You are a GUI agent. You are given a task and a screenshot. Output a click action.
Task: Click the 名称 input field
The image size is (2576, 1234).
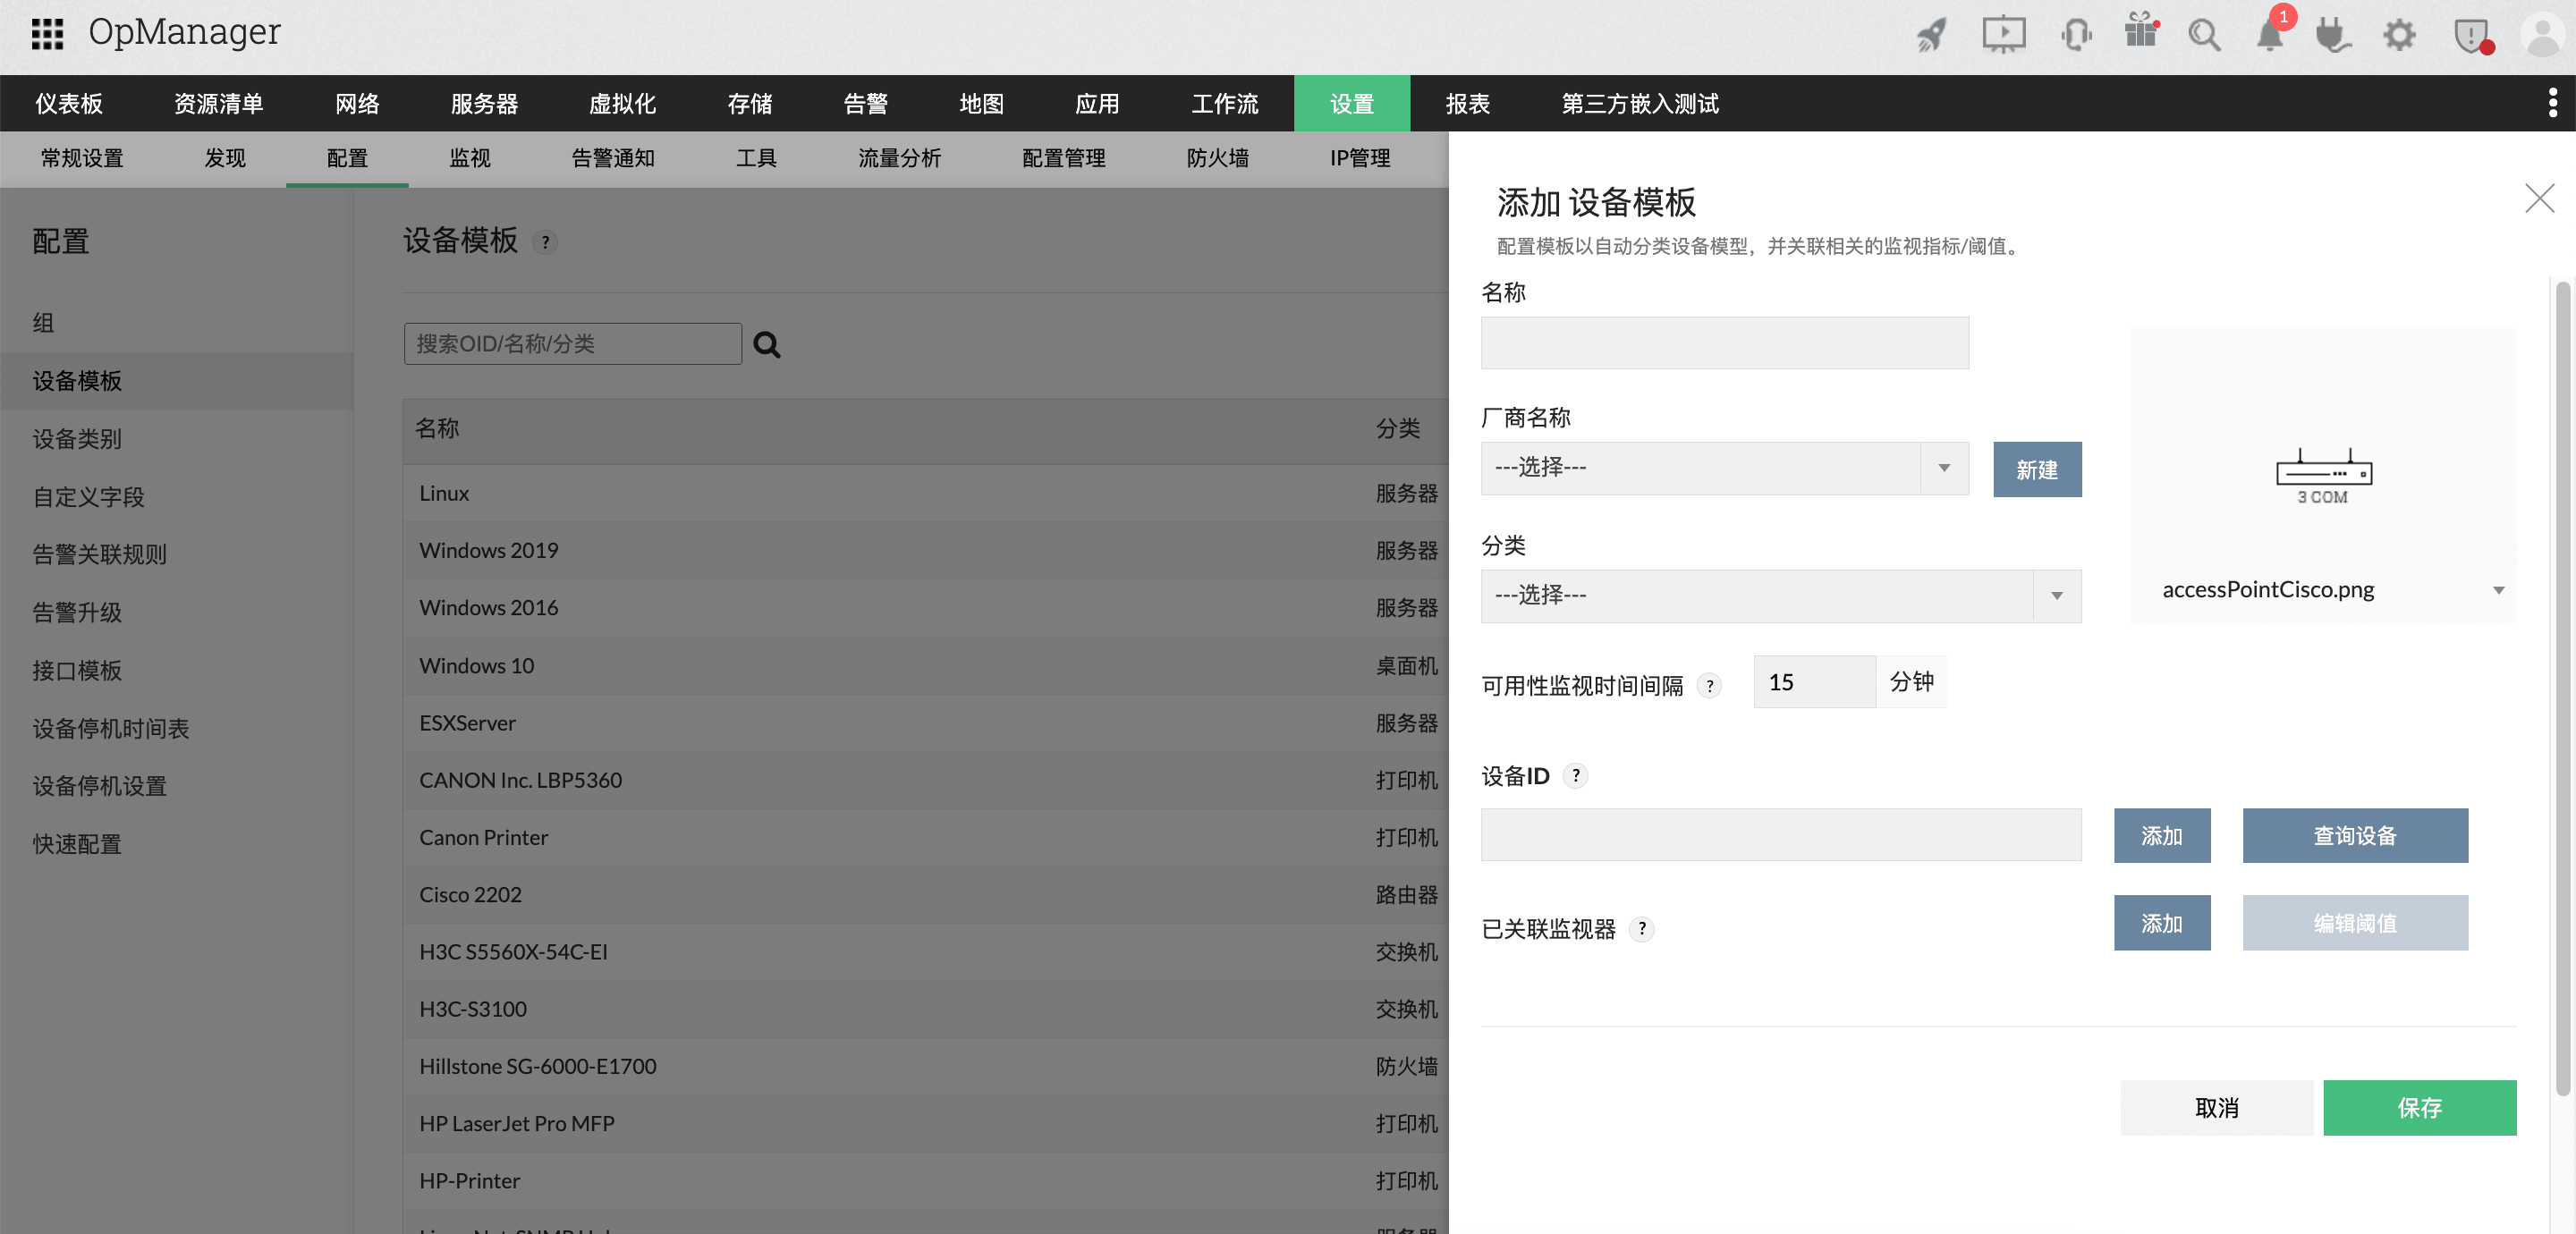1724,343
